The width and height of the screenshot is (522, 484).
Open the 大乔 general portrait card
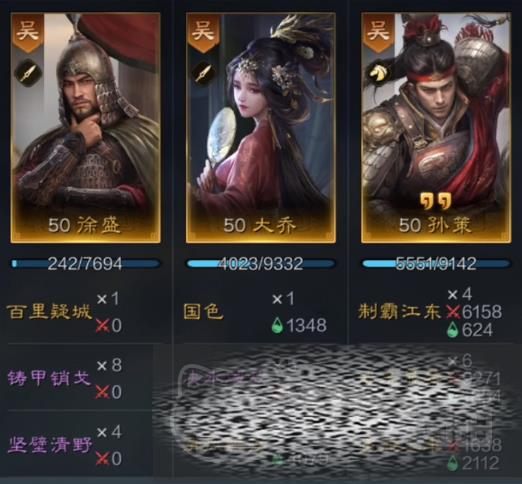pos(261,128)
